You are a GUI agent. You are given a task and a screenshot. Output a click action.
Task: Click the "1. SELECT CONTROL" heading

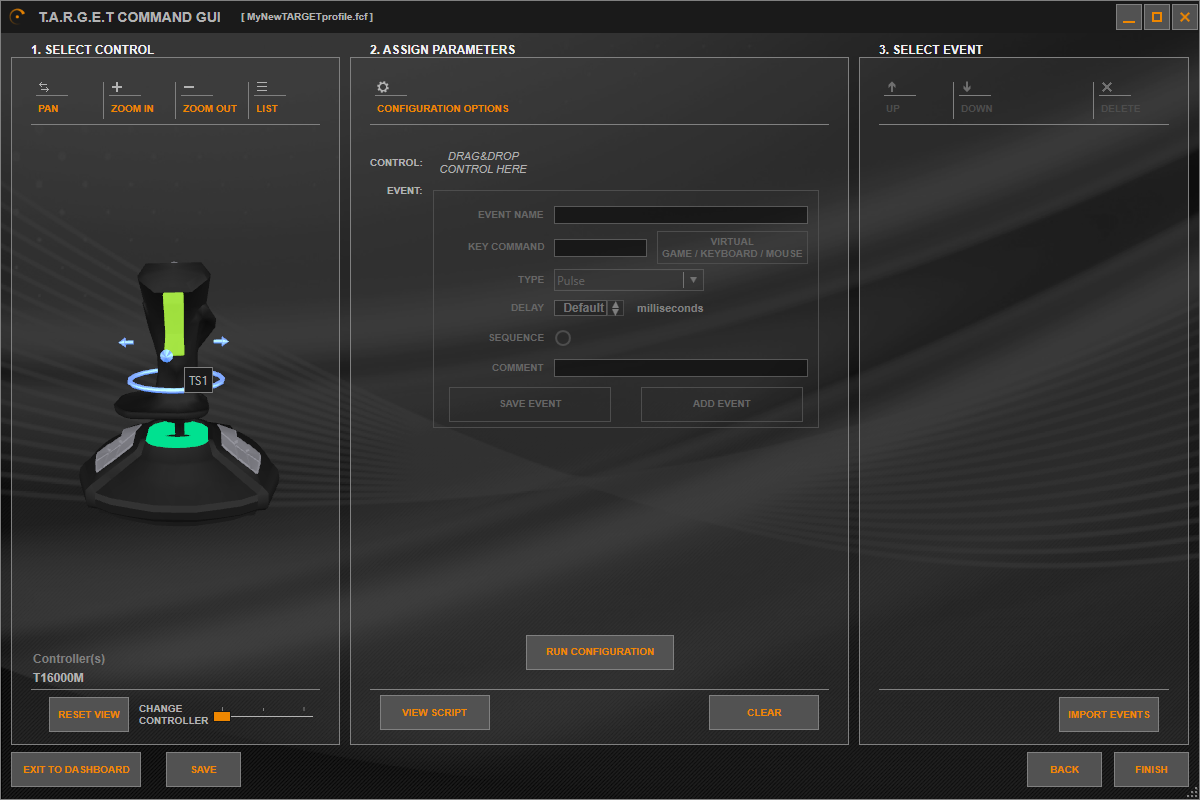92,49
